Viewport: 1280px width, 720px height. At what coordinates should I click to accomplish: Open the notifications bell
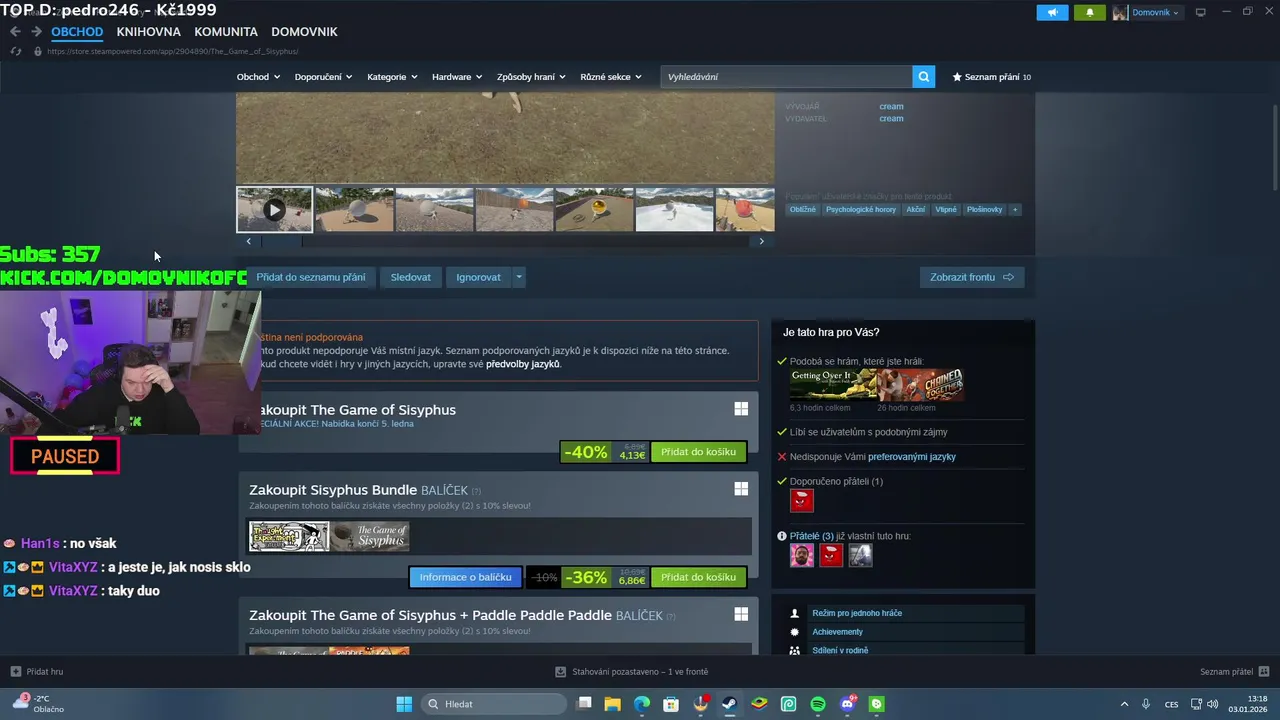pyautogui.click(x=1090, y=12)
